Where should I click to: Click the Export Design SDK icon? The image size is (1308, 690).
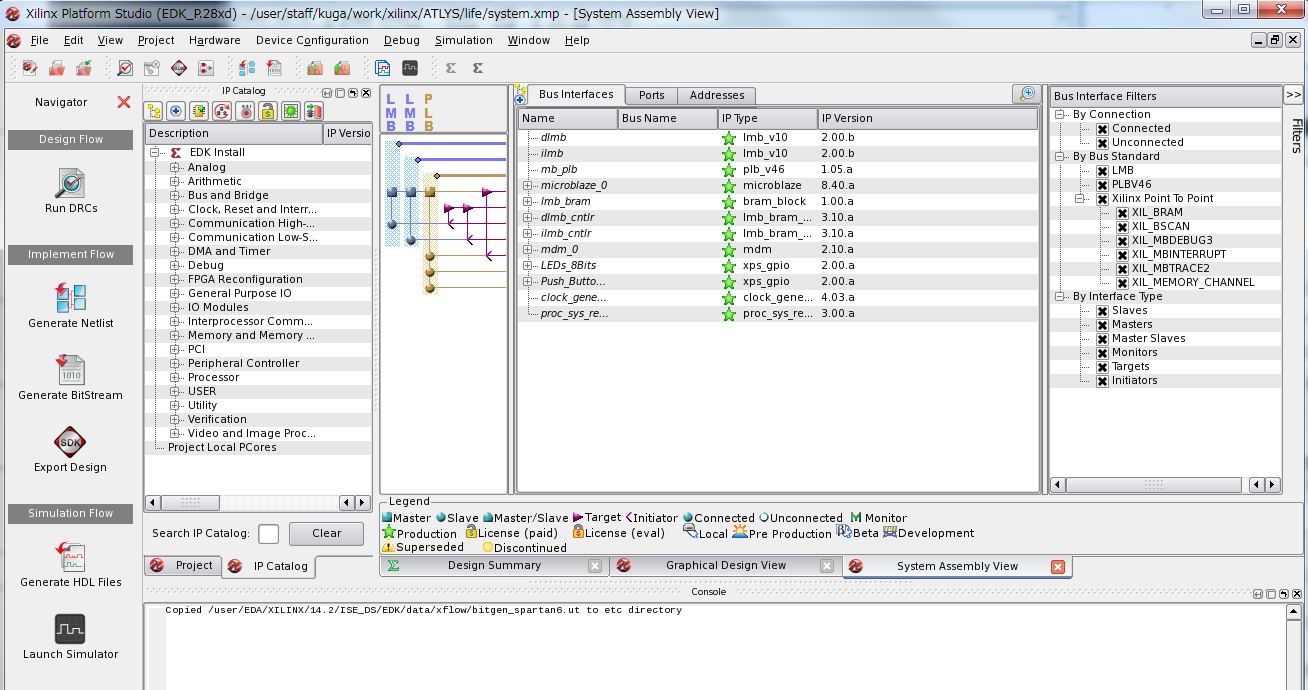point(71,442)
